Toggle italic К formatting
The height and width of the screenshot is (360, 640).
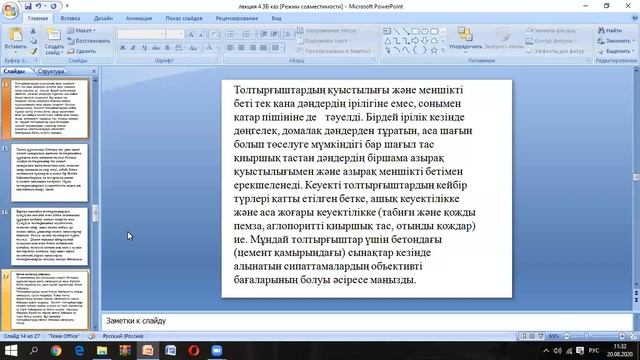coord(133,48)
